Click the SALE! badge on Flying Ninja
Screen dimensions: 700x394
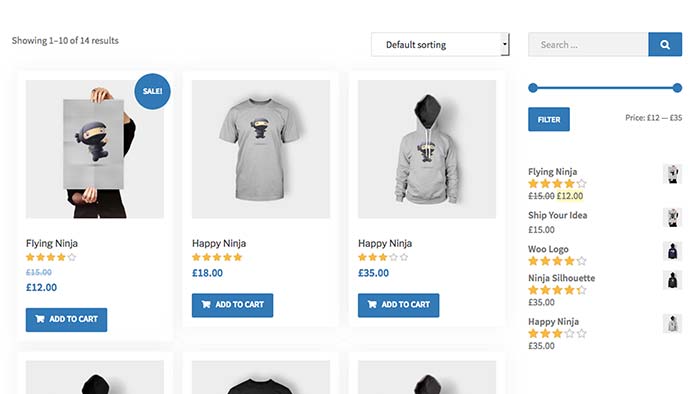point(152,91)
